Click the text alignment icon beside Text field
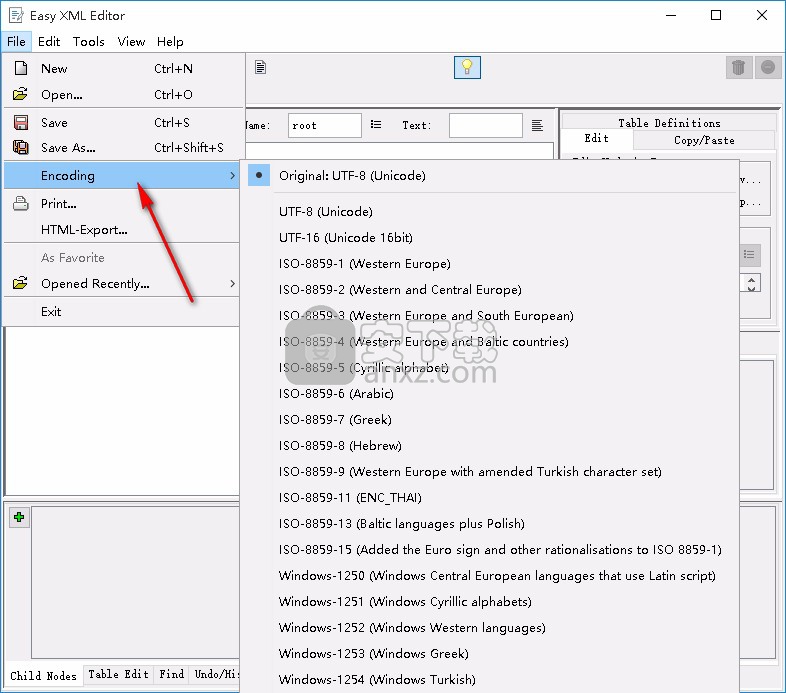Screen dimensions: 786x693 [x=537, y=125]
